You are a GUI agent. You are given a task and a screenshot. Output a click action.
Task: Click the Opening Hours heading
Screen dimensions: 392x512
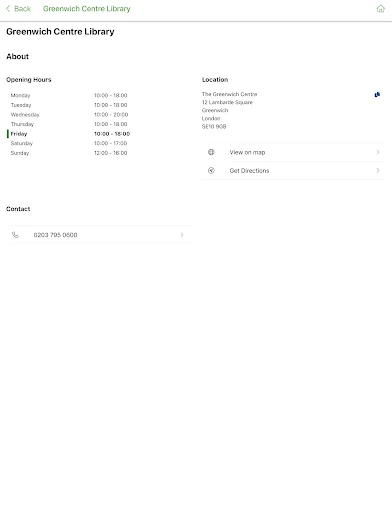pyautogui.click(x=29, y=80)
